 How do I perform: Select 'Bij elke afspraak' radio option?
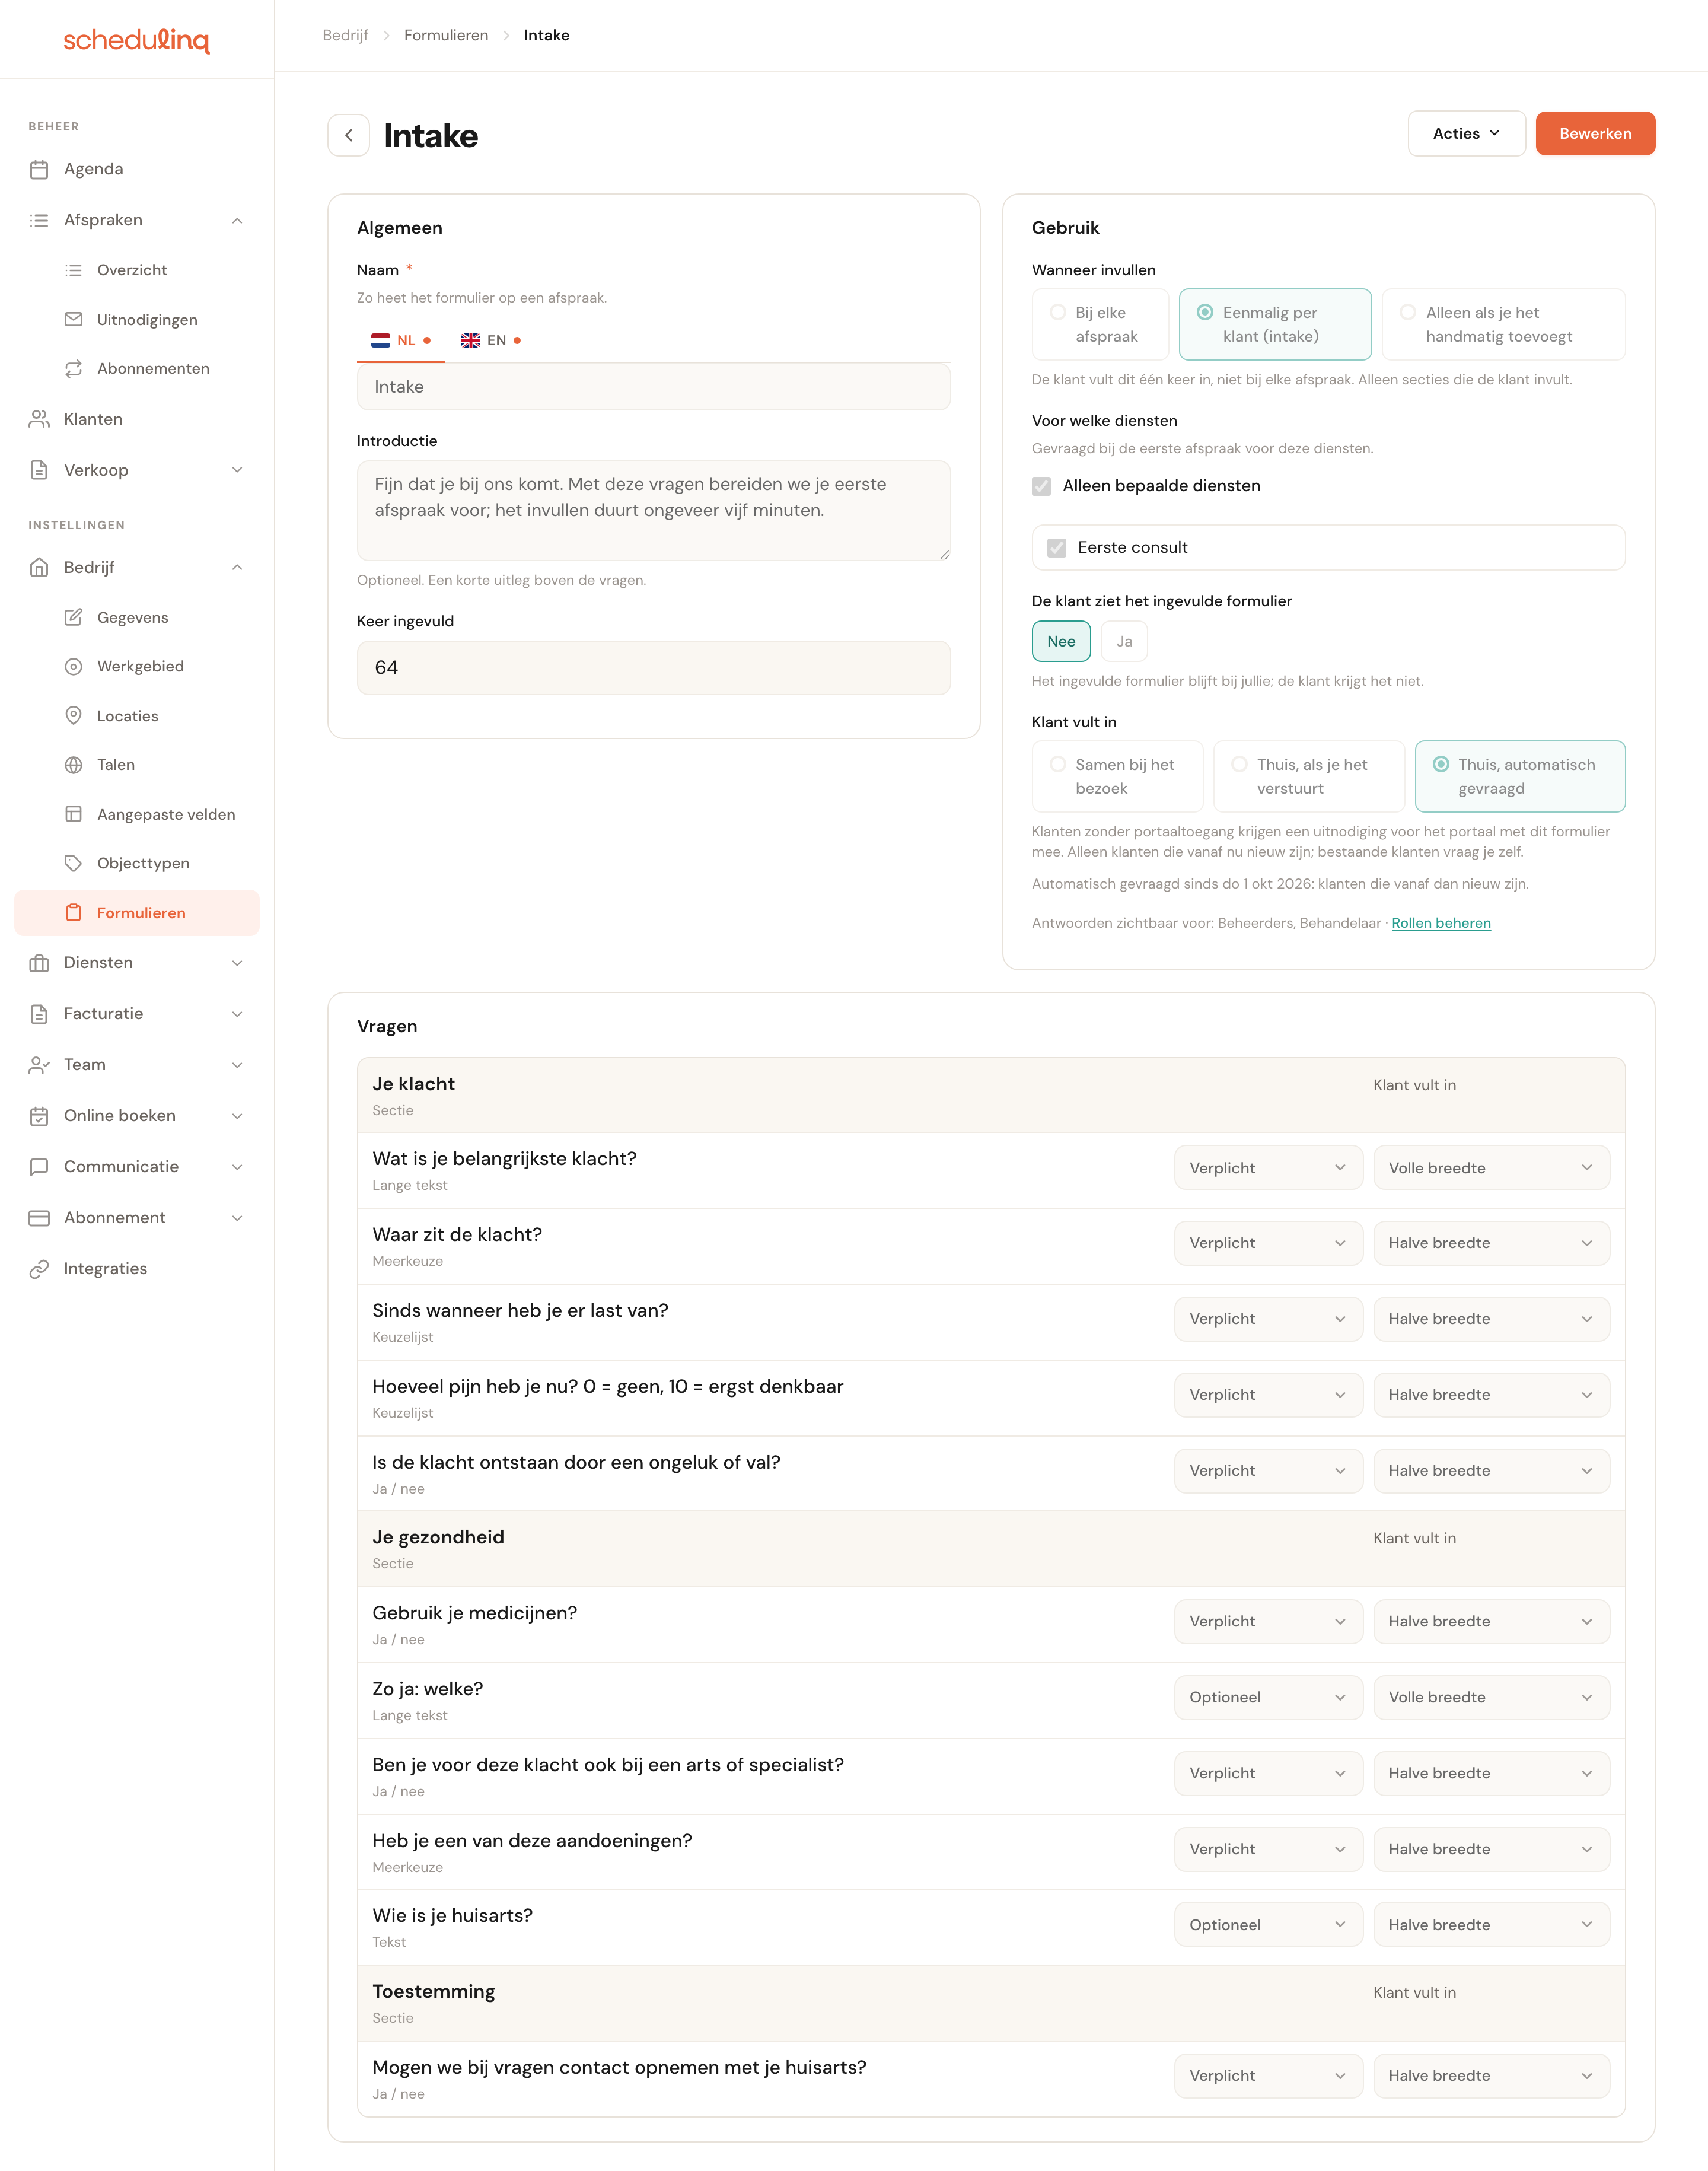[1100, 325]
